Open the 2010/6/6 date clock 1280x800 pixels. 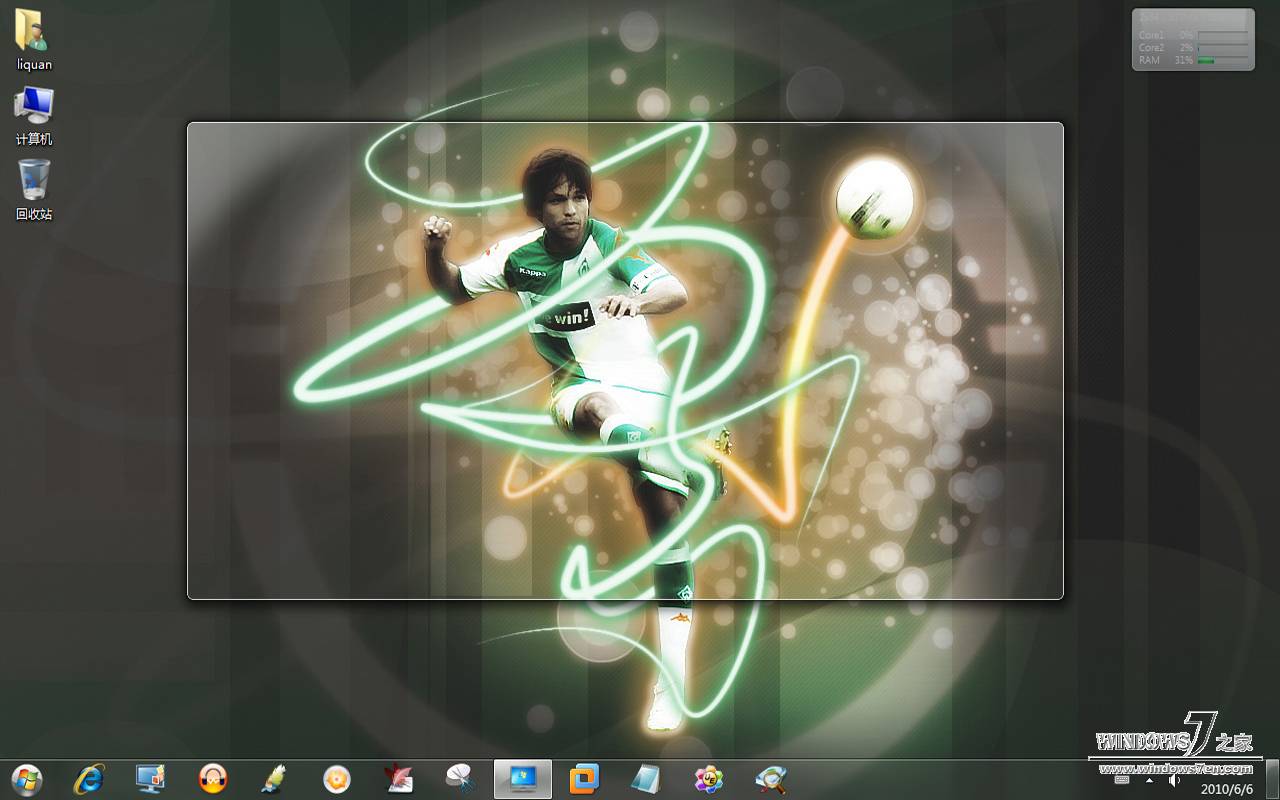1227,789
